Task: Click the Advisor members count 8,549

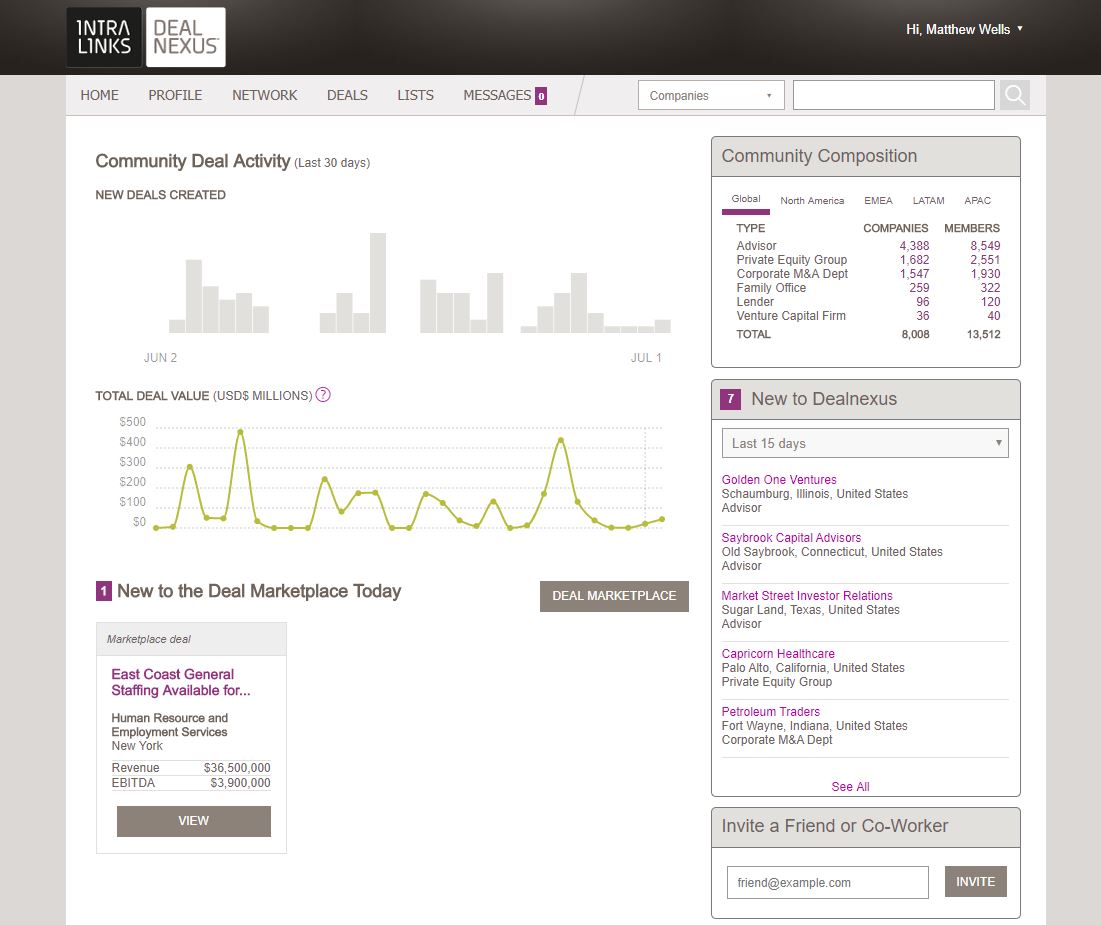Action: 985,246
